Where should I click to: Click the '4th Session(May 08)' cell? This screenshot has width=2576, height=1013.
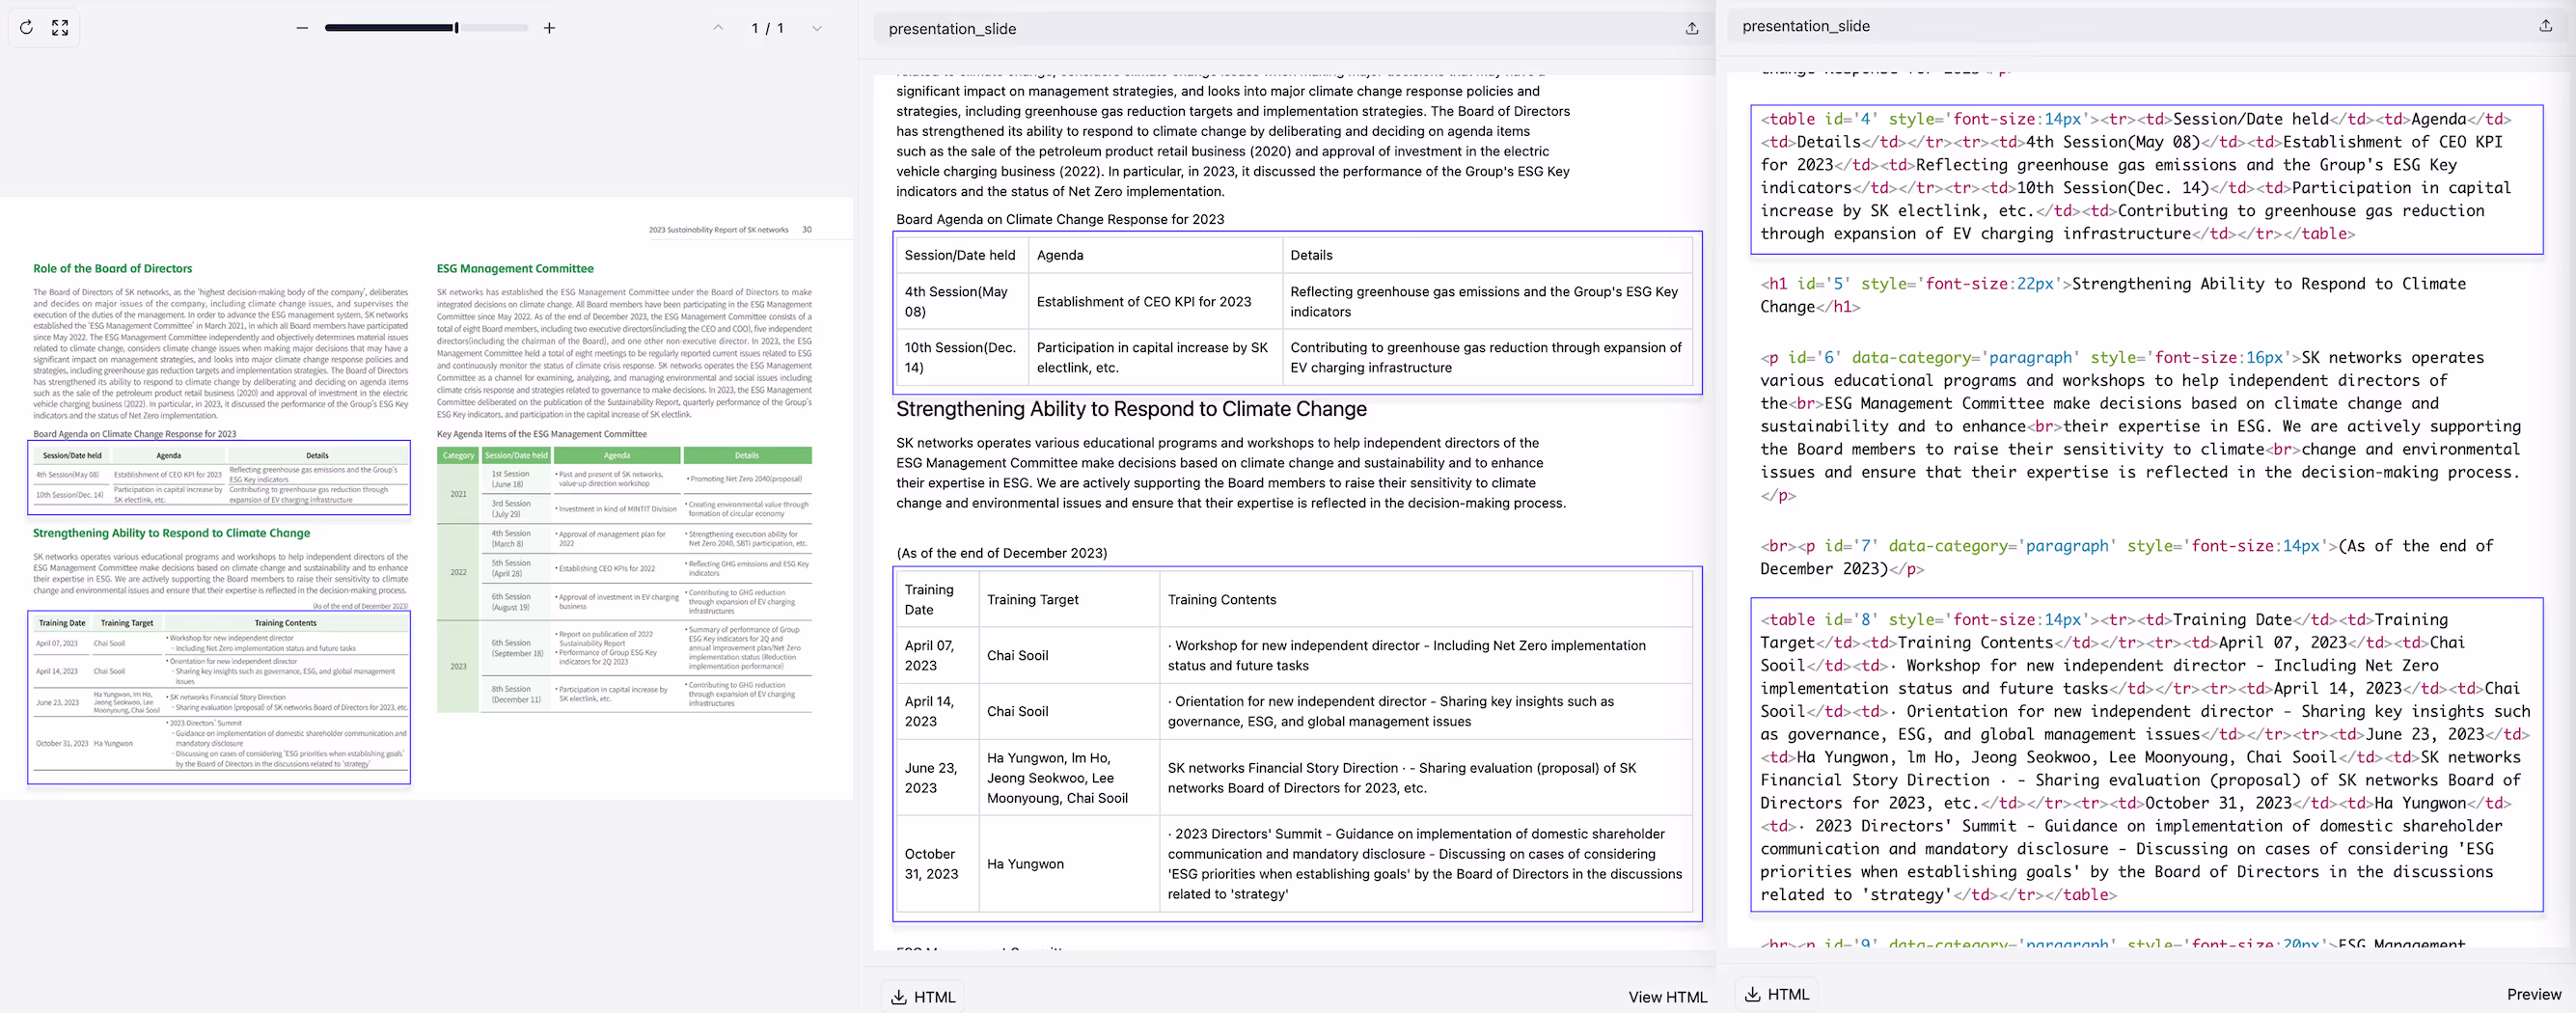(962, 301)
